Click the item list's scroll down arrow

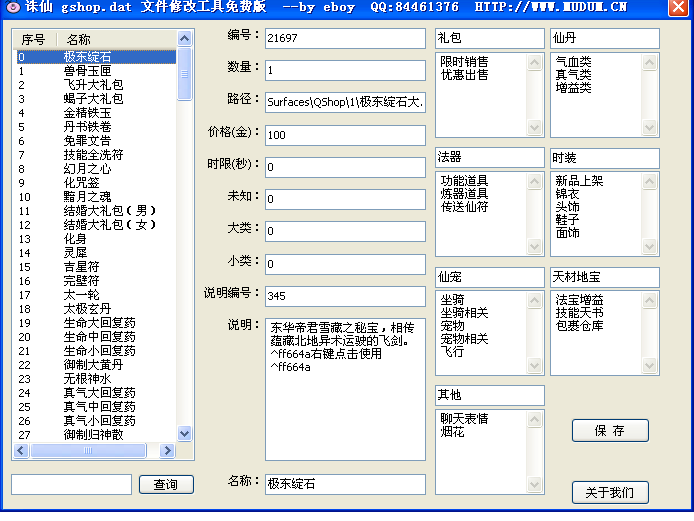click(x=184, y=433)
